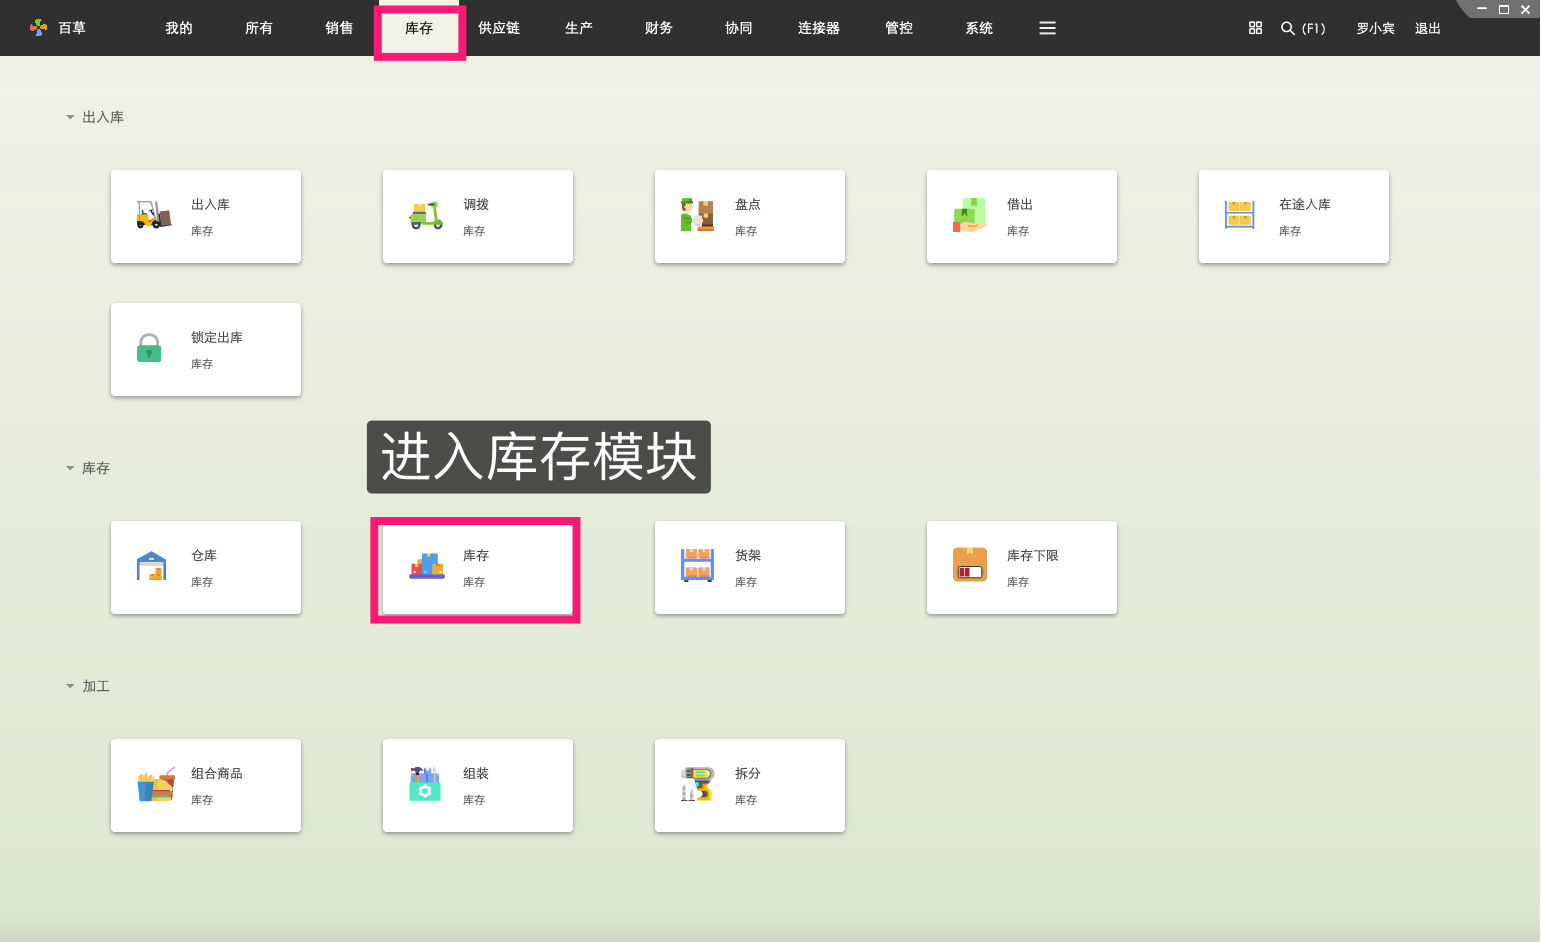Click the 货架 shelf module icon
Viewport: 1541px width, 942px height.
(696, 566)
